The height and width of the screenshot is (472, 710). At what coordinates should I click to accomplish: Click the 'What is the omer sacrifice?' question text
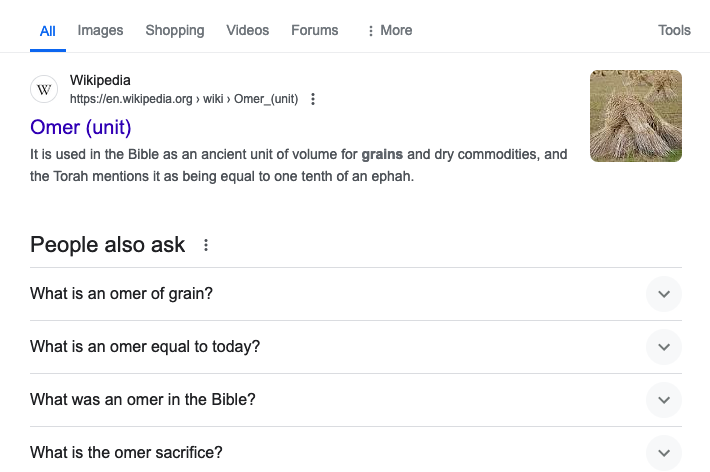pos(126,453)
